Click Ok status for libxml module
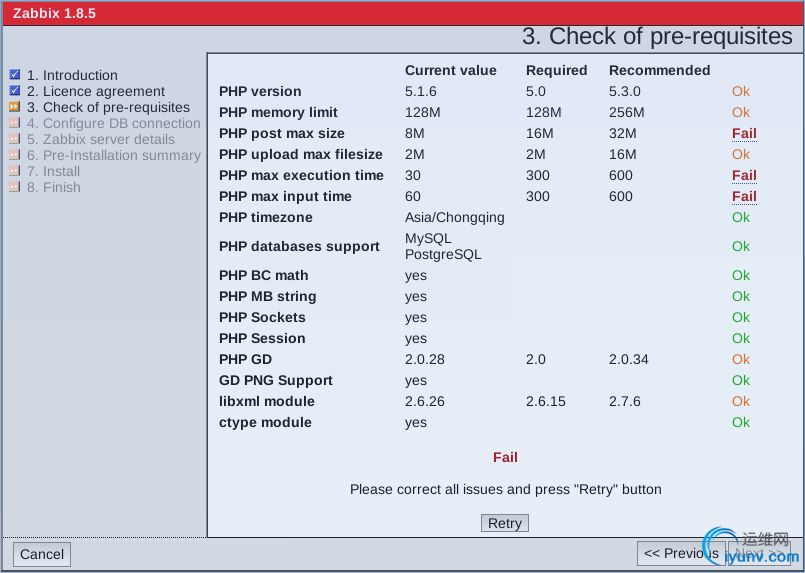Viewport: 805px width, 573px height. coord(741,402)
